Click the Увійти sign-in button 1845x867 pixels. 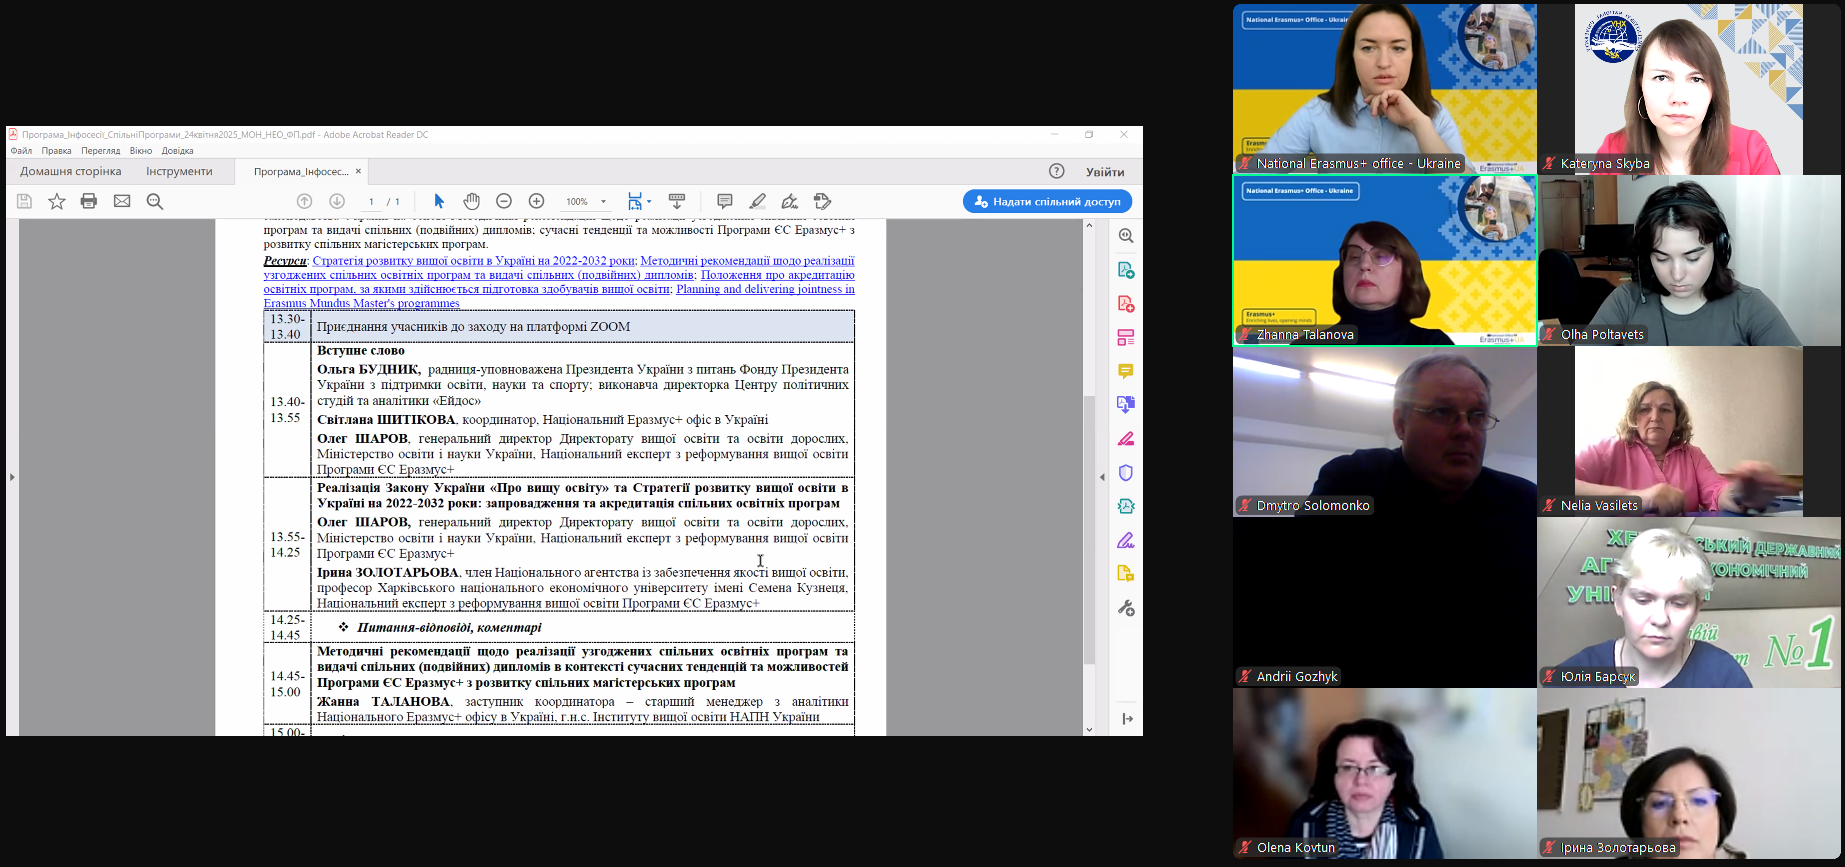tap(1105, 172)
